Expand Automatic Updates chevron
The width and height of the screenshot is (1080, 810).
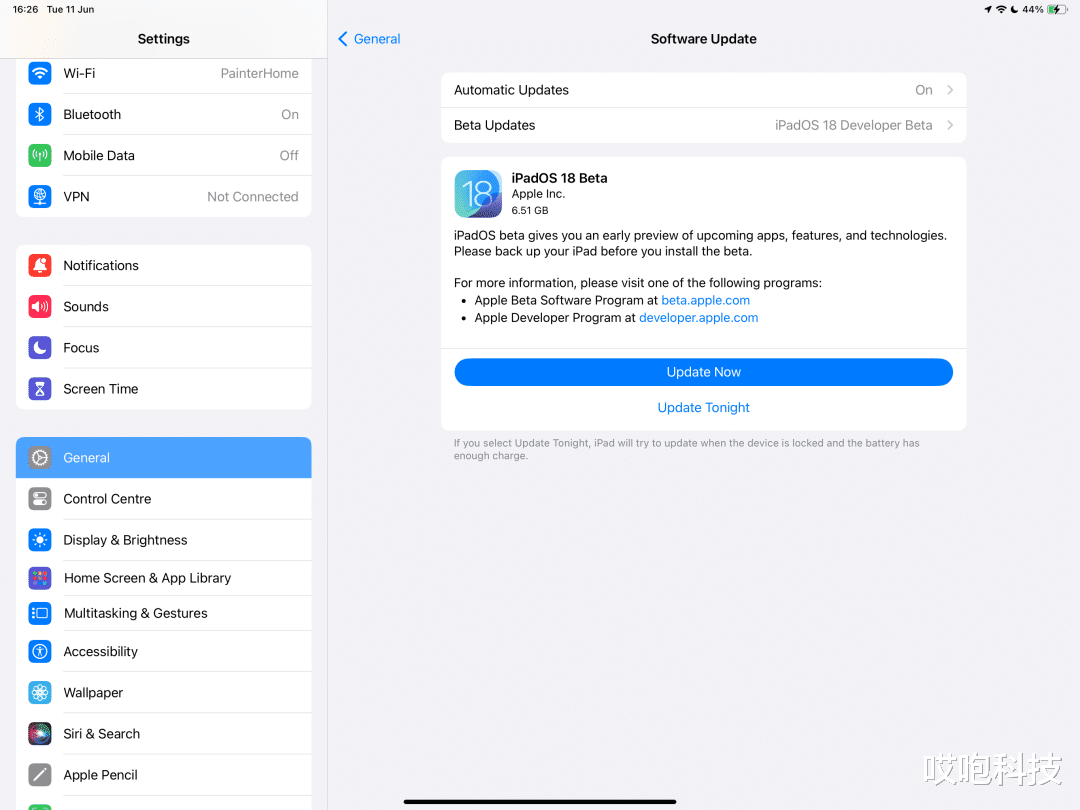950,90
